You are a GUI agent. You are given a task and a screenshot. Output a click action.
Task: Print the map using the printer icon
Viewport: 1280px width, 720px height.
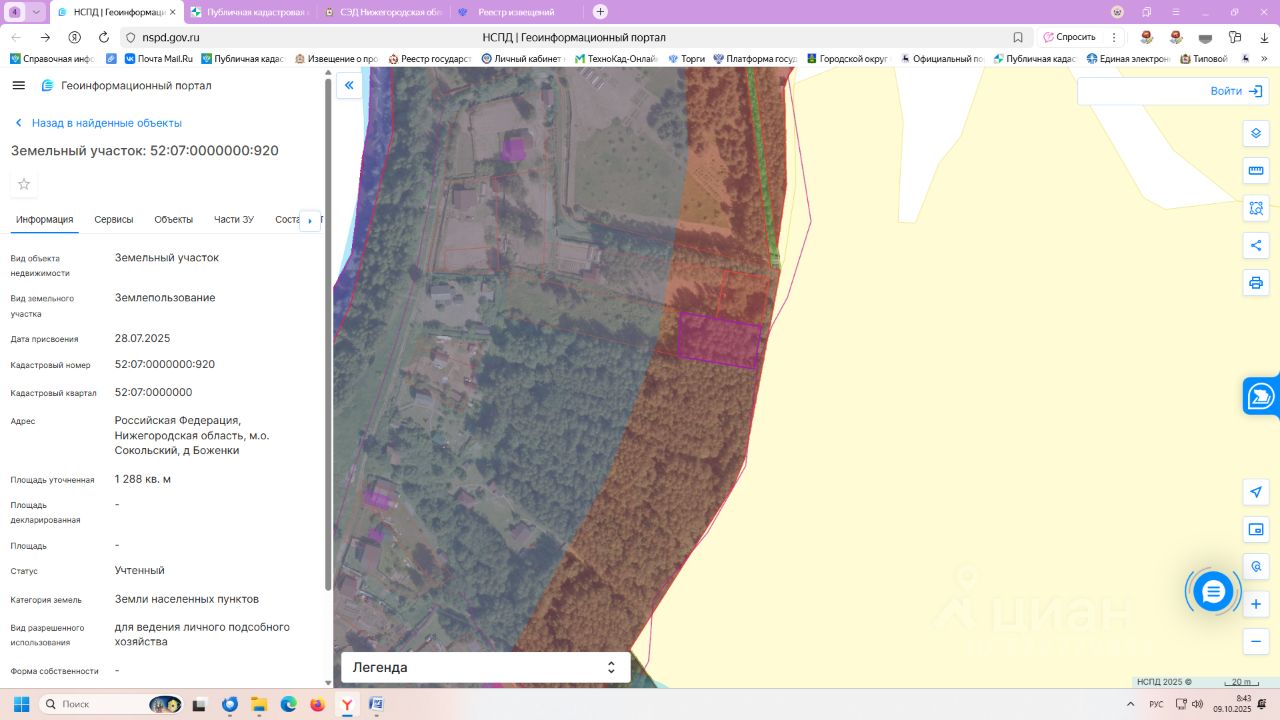[1256, 283]
